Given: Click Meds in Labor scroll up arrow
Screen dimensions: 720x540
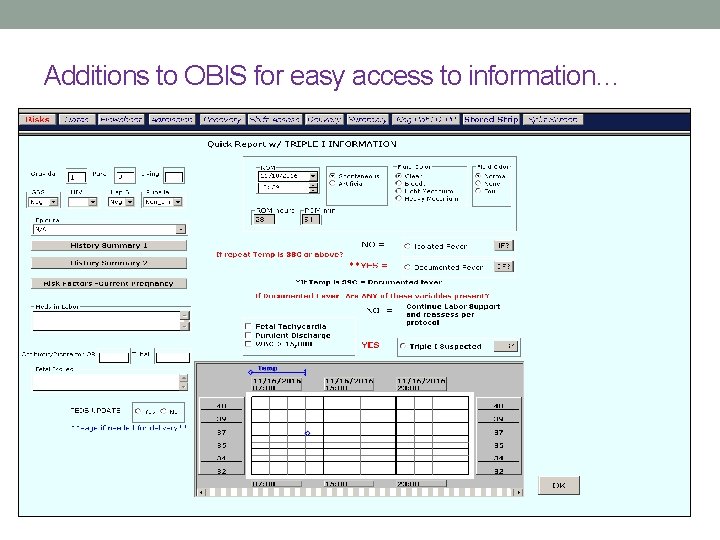Looking at the screenshot, I should (x=184, y=315).
